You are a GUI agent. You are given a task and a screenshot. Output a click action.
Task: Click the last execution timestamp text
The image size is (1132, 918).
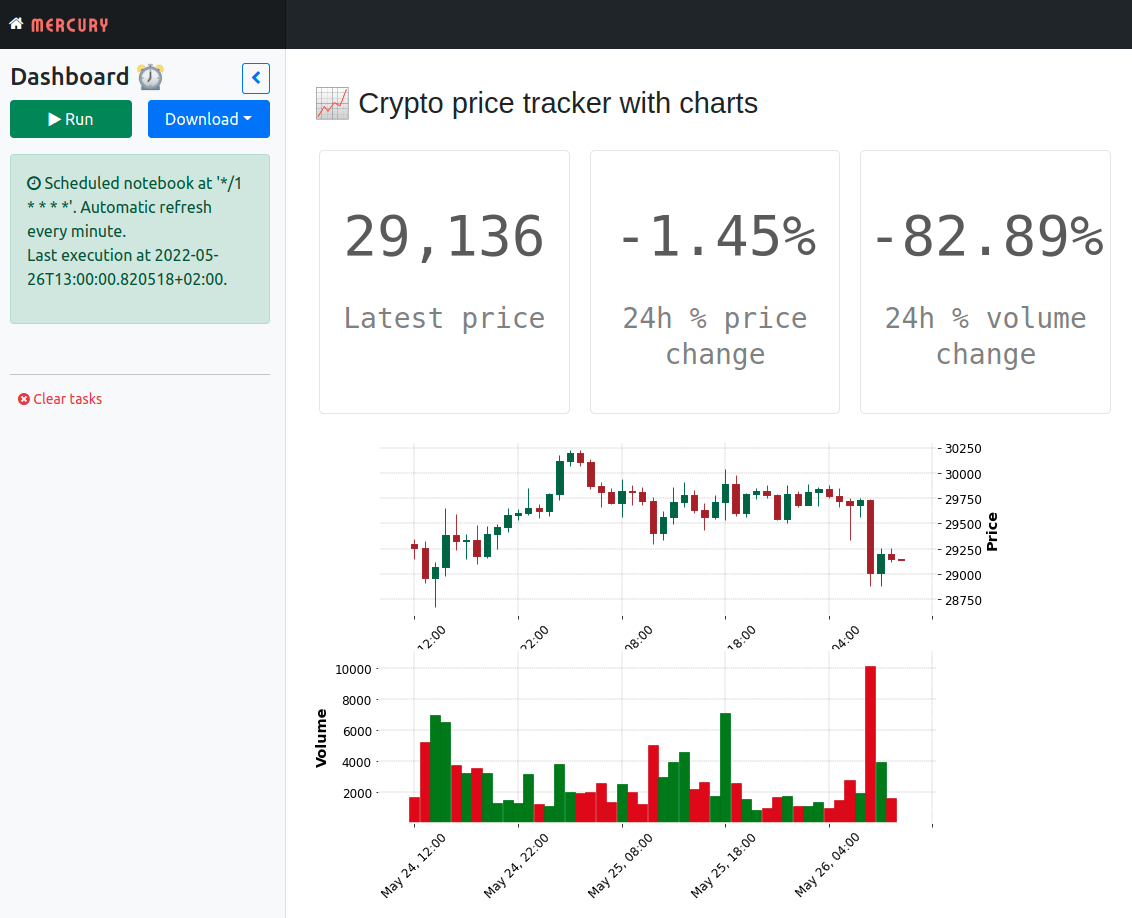(127, 268)
